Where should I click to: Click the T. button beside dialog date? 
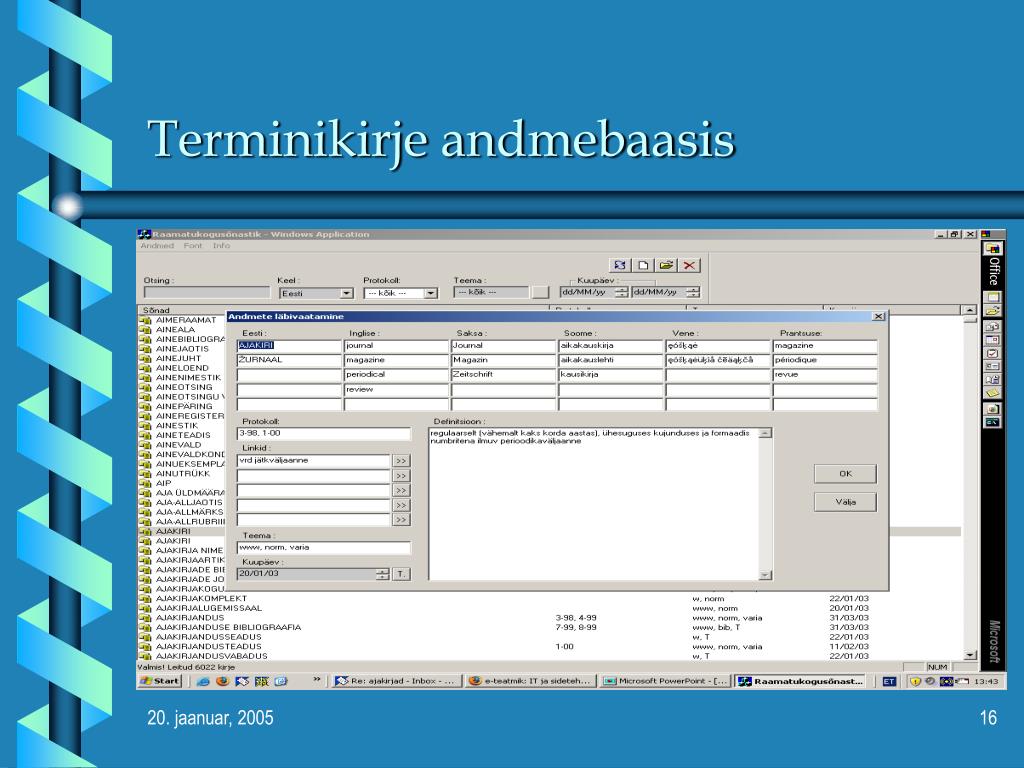coord(401,574)
